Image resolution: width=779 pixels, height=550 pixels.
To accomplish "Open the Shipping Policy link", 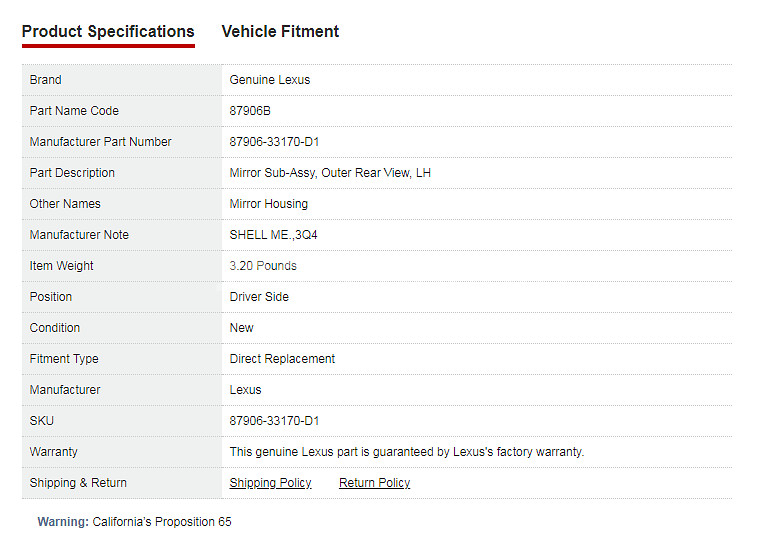I will point(270,483).
